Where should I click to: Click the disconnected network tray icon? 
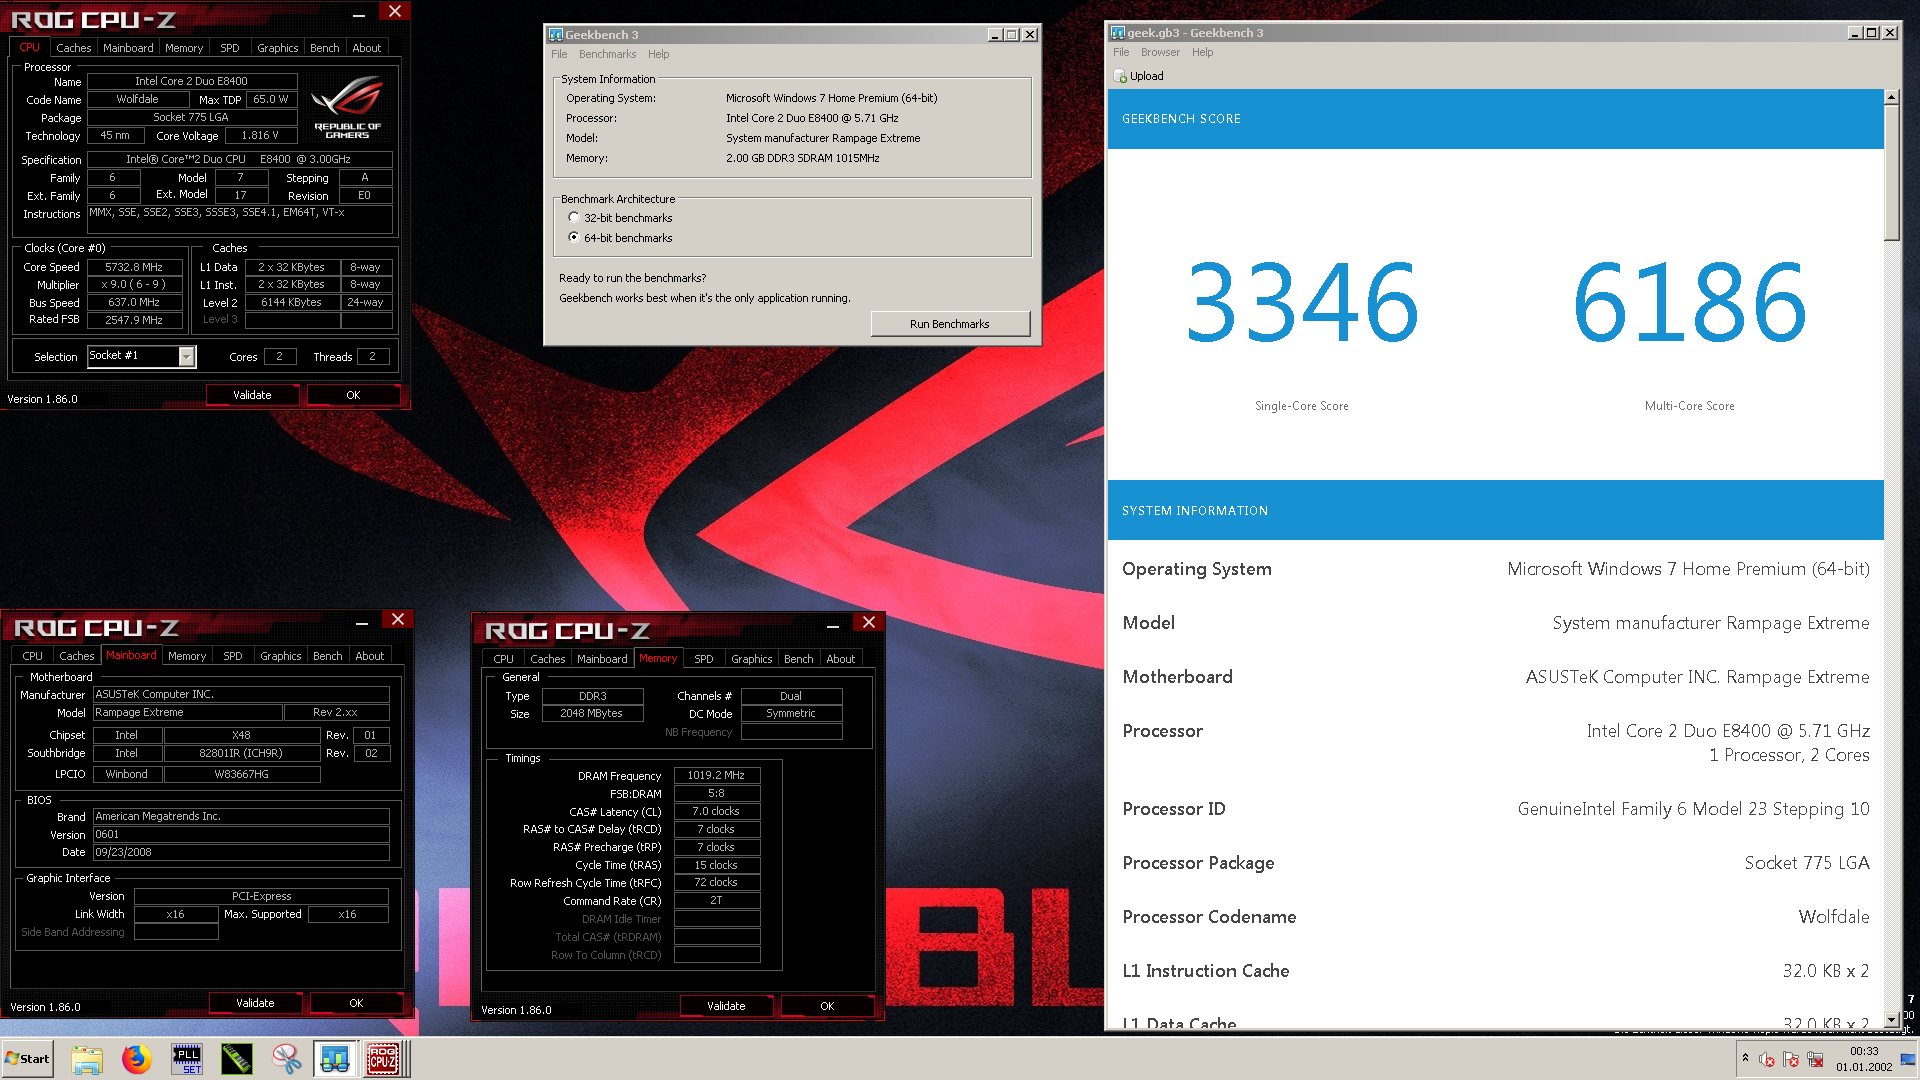click(1815, 1060)
